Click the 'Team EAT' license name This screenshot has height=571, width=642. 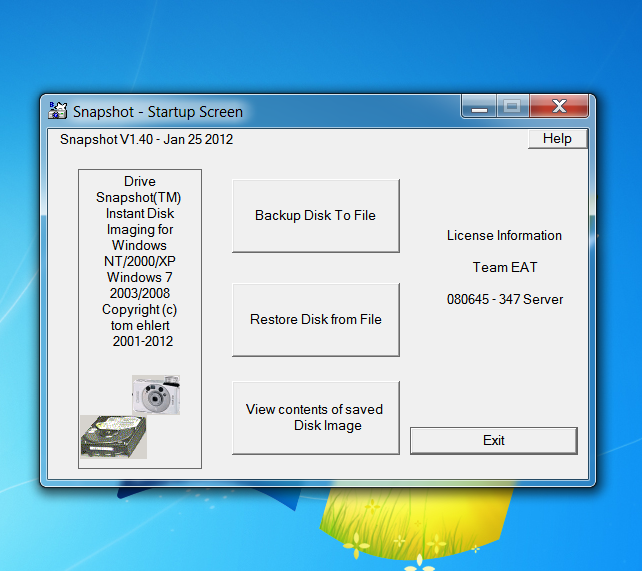tap(505, 267)
